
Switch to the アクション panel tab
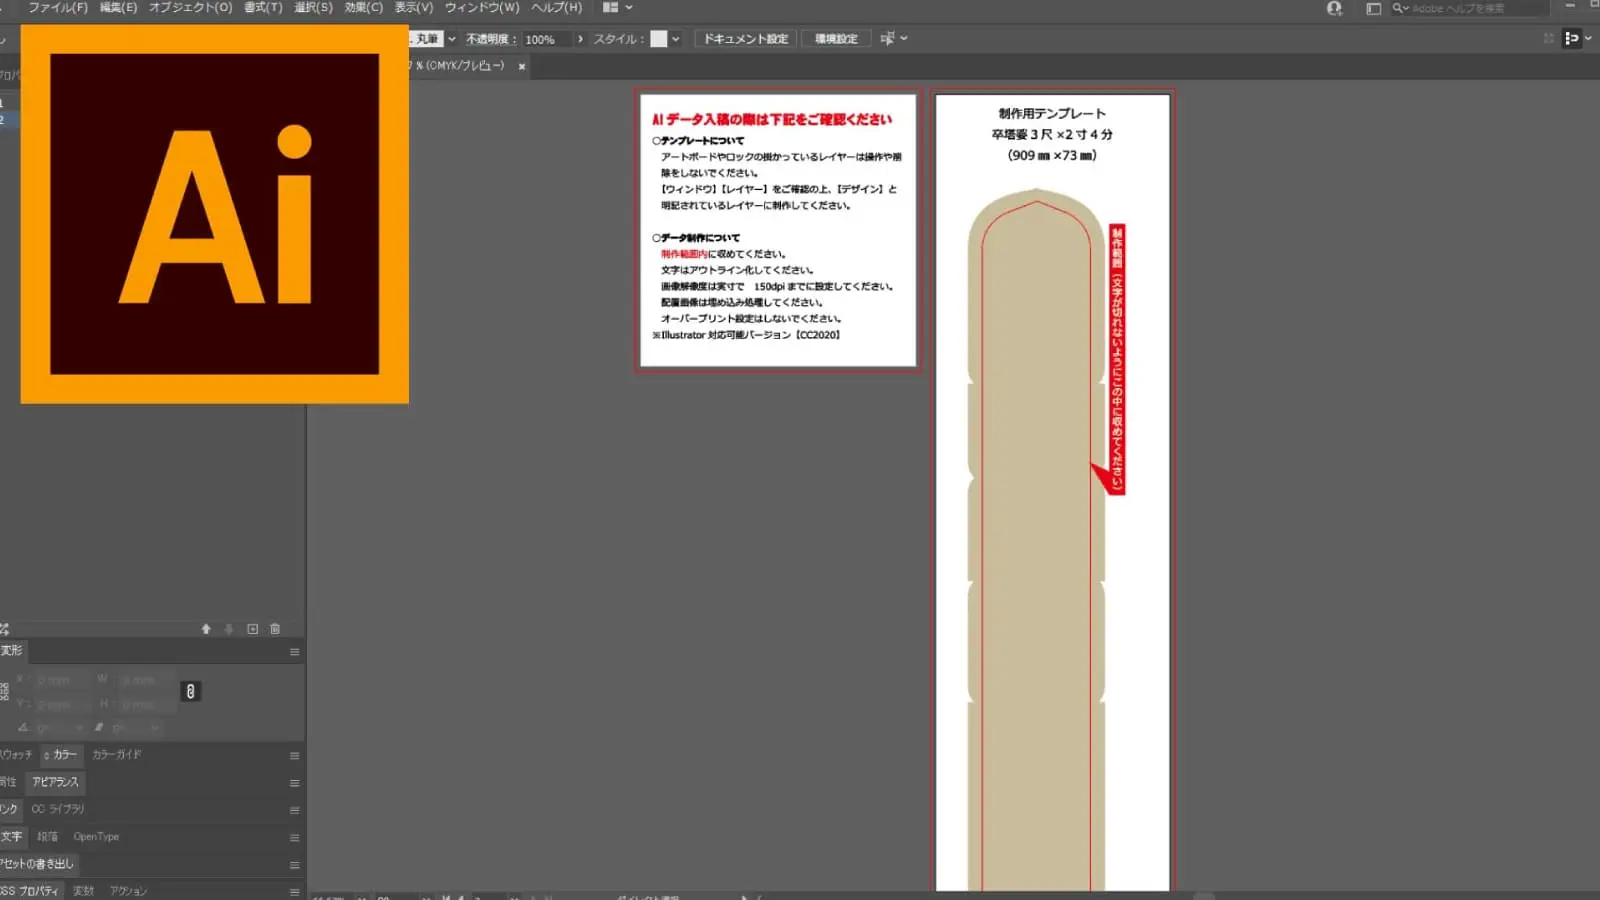pos(128,890)
